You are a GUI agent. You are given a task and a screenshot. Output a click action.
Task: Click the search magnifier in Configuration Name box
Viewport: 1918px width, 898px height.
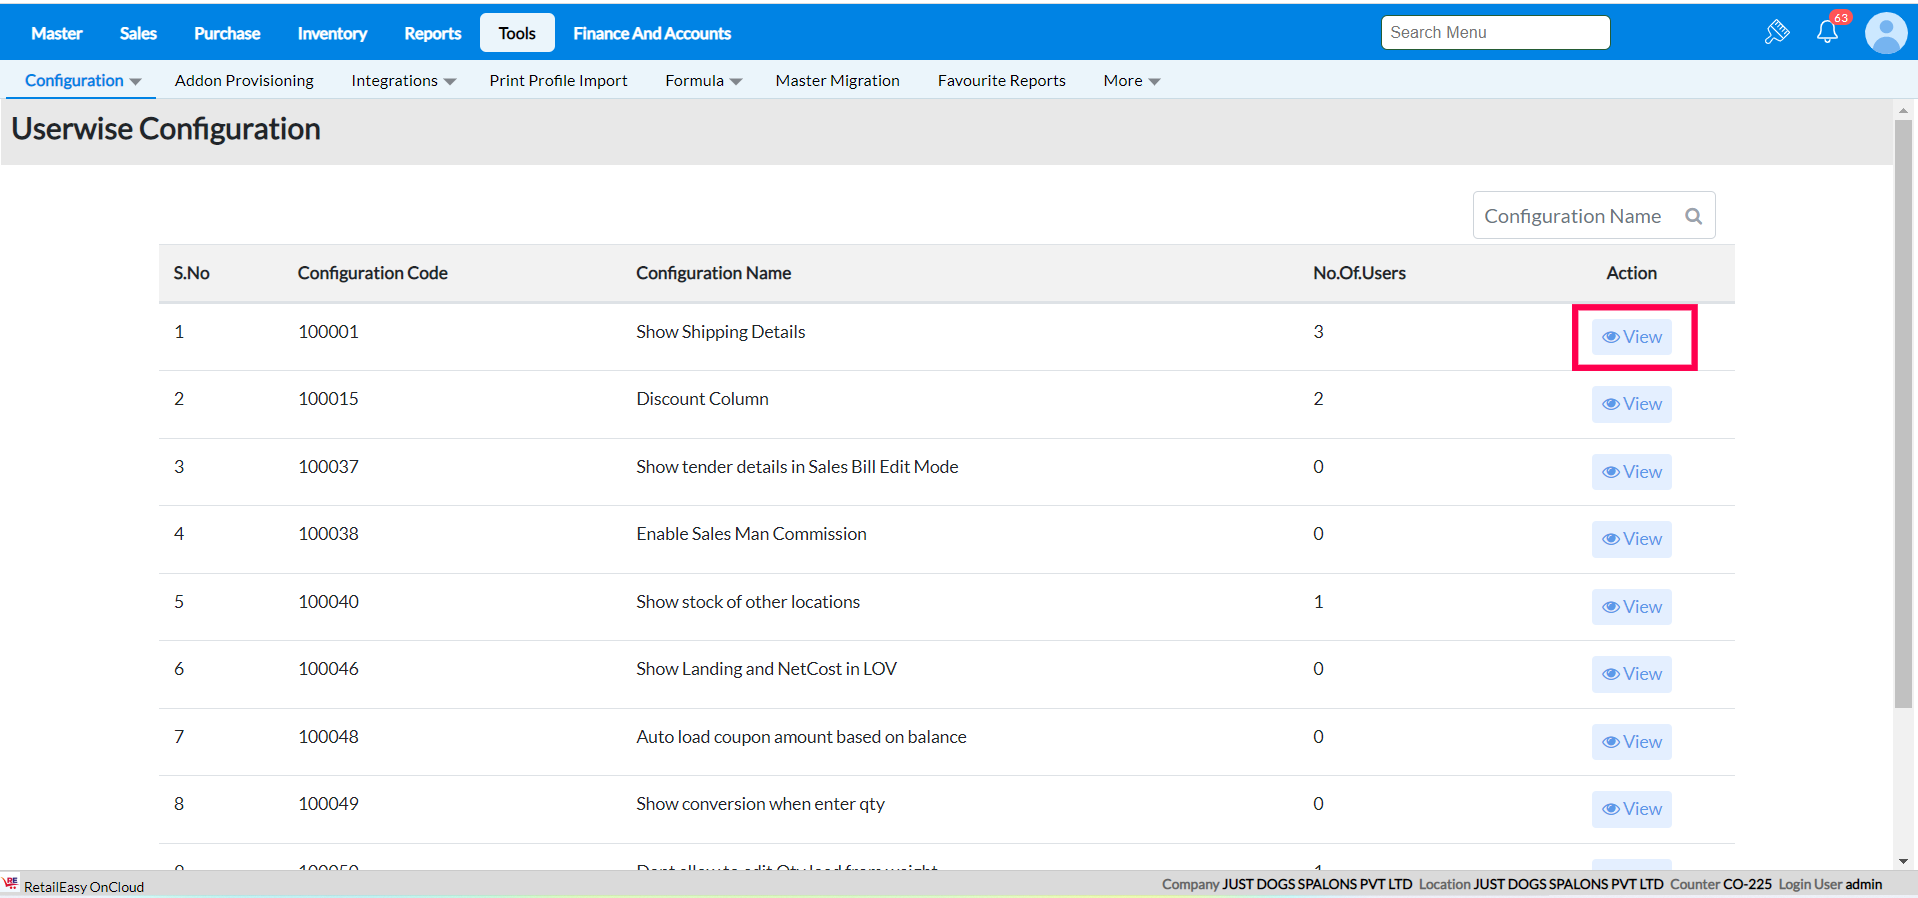(1693, 216)
